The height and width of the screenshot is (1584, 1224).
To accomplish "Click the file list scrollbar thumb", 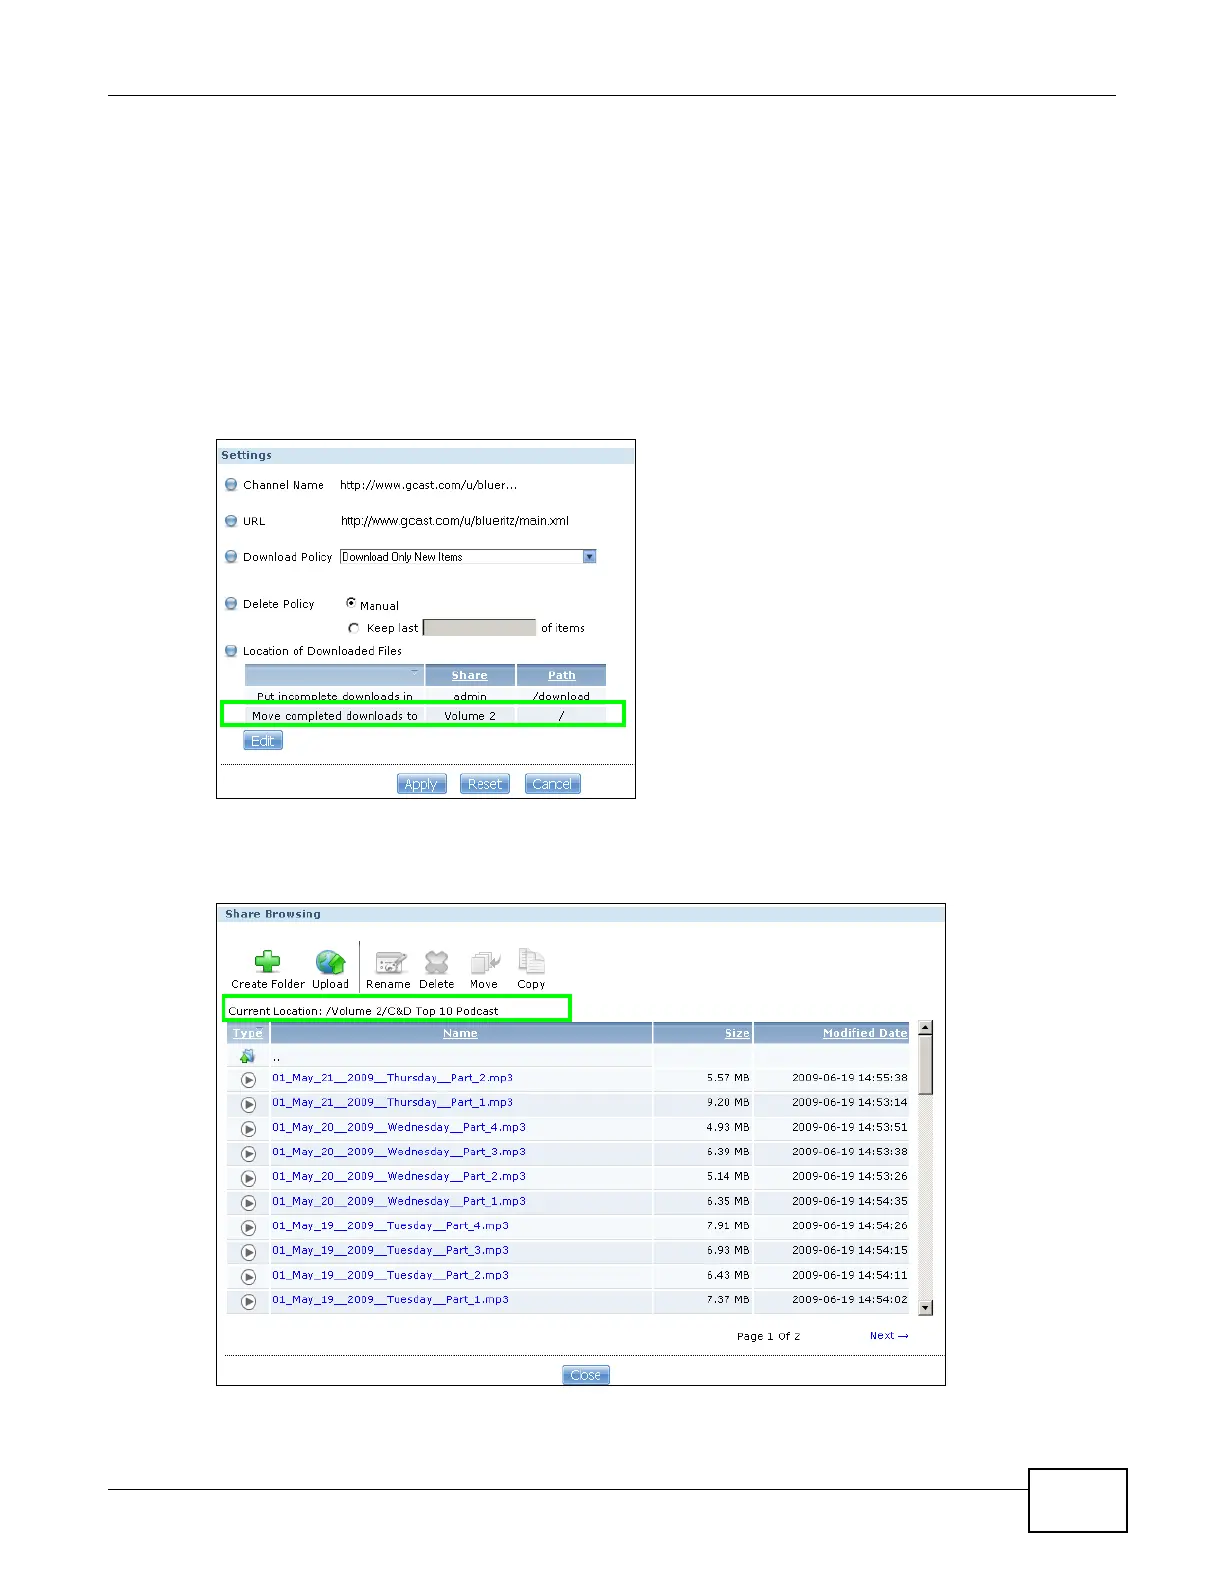I will [x=925, y=1065].
